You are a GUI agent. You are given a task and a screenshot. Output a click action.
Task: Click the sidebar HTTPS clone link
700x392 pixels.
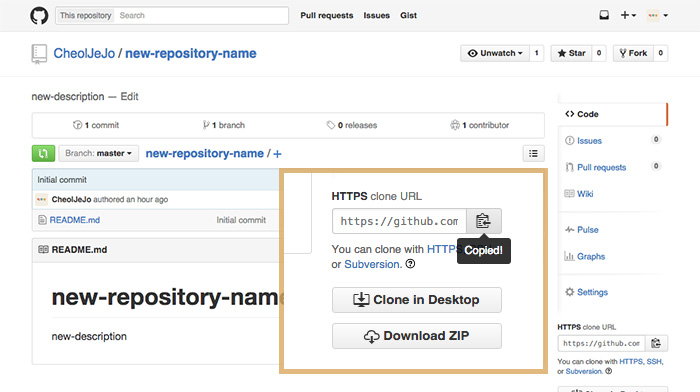631,362
